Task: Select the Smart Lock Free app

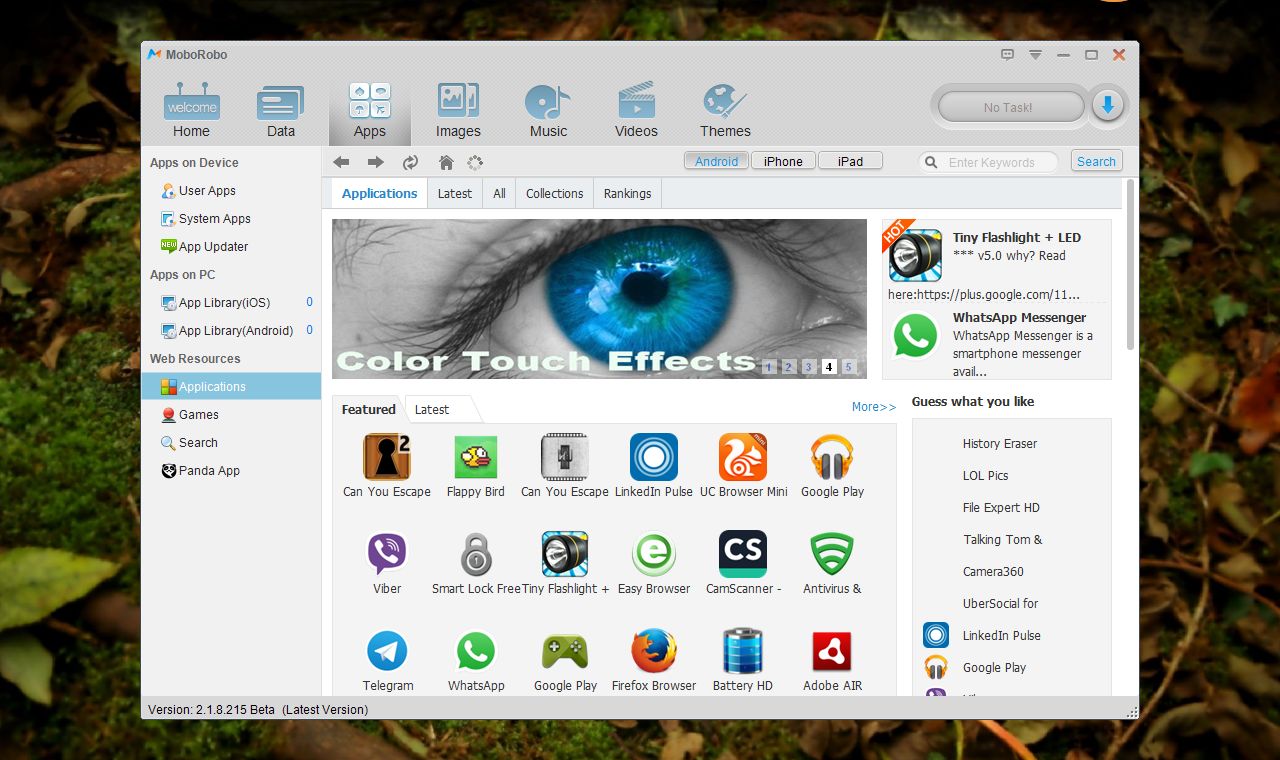Action: 476,564
